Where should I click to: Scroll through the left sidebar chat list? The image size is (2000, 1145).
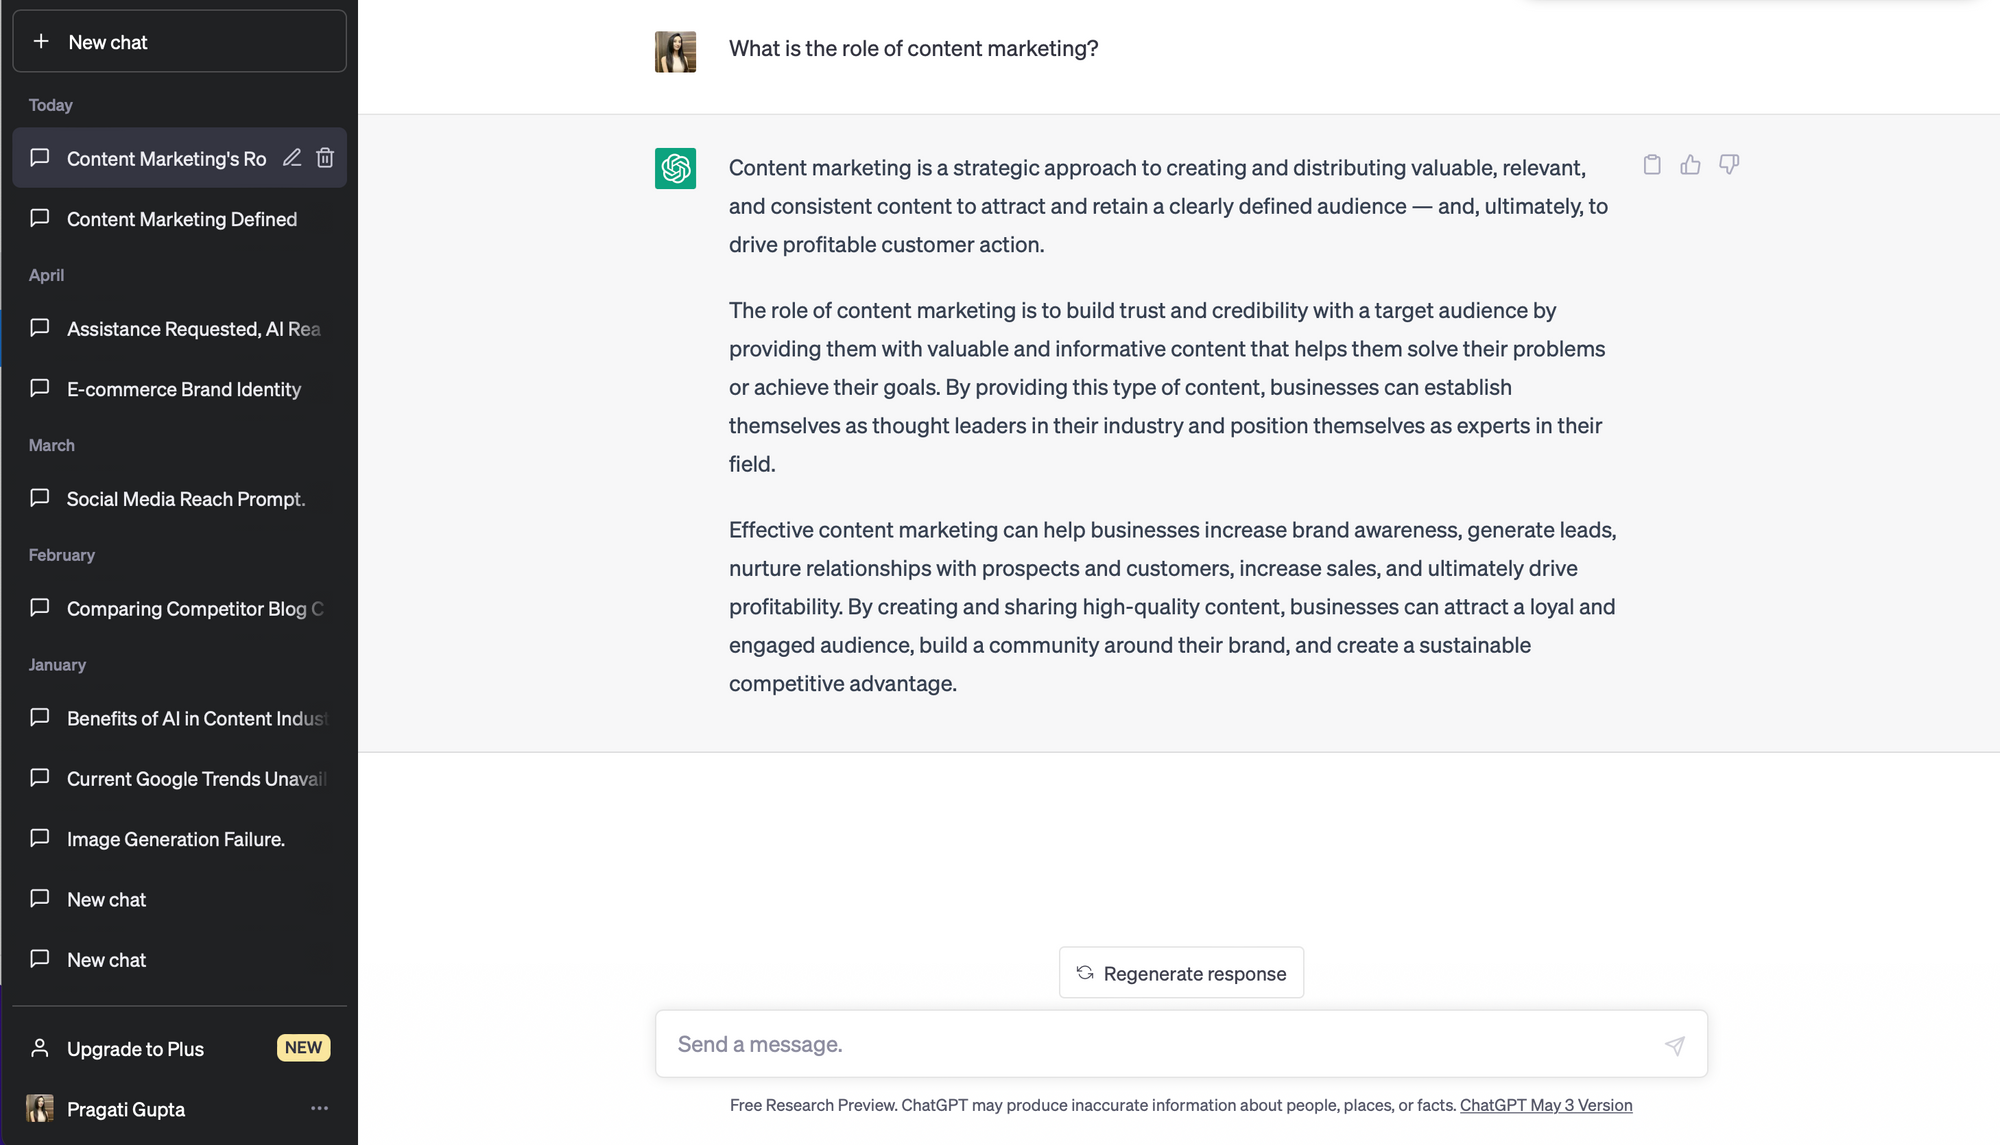(x=179, y=549)
